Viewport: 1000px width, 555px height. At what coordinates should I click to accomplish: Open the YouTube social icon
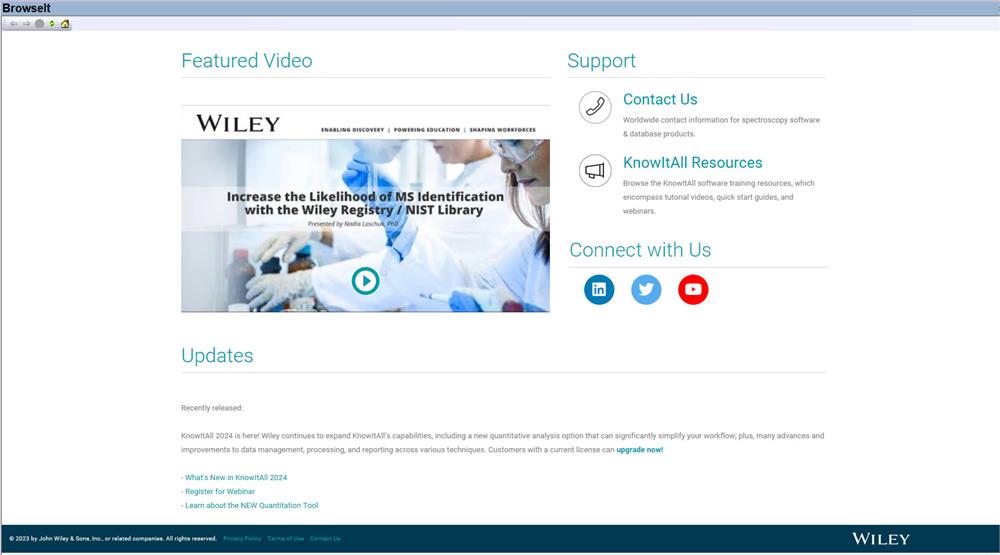tap(693, 289)
